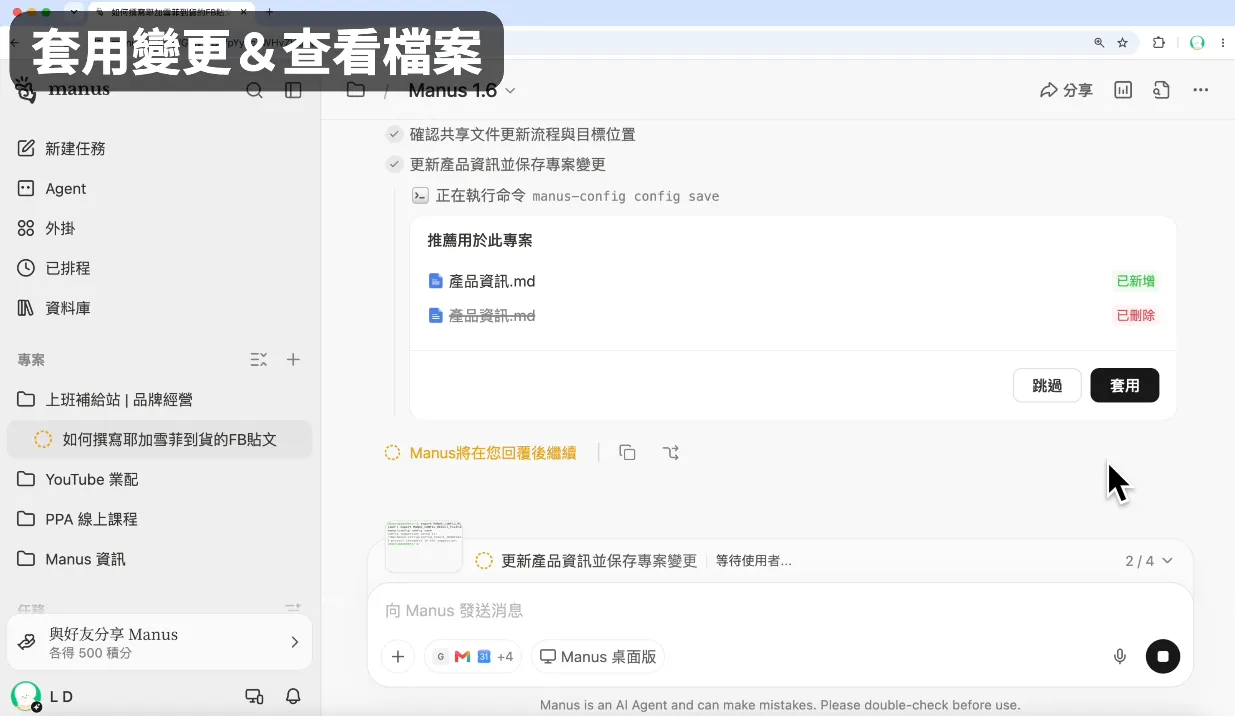This screenshot has height=716, width=1235.
Task: Click step 更新產品資訊並保存專案變更 checkmark row
Action: (496, 164)
